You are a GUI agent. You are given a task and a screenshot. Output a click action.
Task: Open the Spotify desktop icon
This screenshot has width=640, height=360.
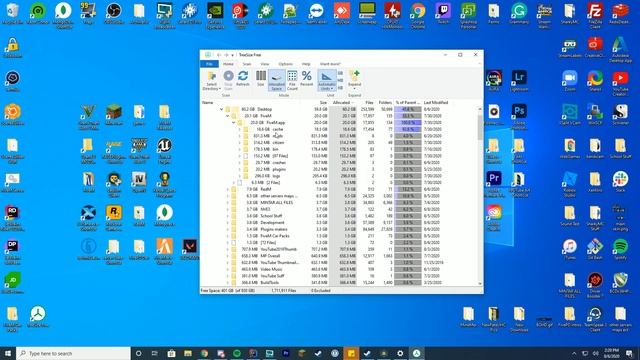(620, 249)
